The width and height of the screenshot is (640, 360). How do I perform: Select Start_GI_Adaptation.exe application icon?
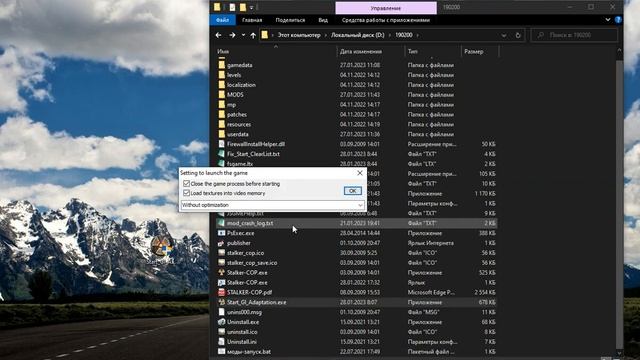pyautogui.click(x=221, y=302)
